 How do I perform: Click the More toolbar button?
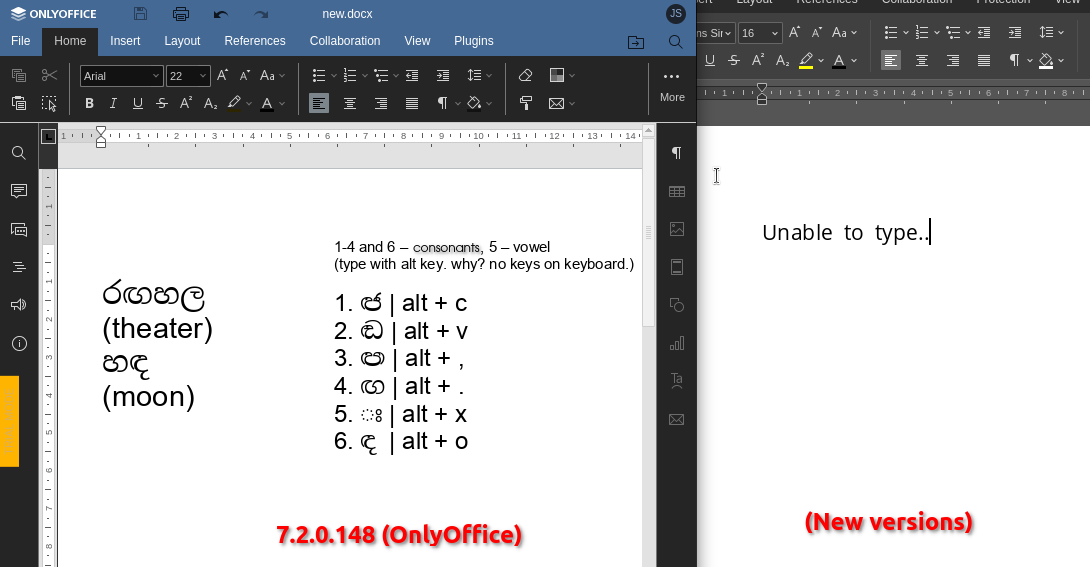[672, 87]
